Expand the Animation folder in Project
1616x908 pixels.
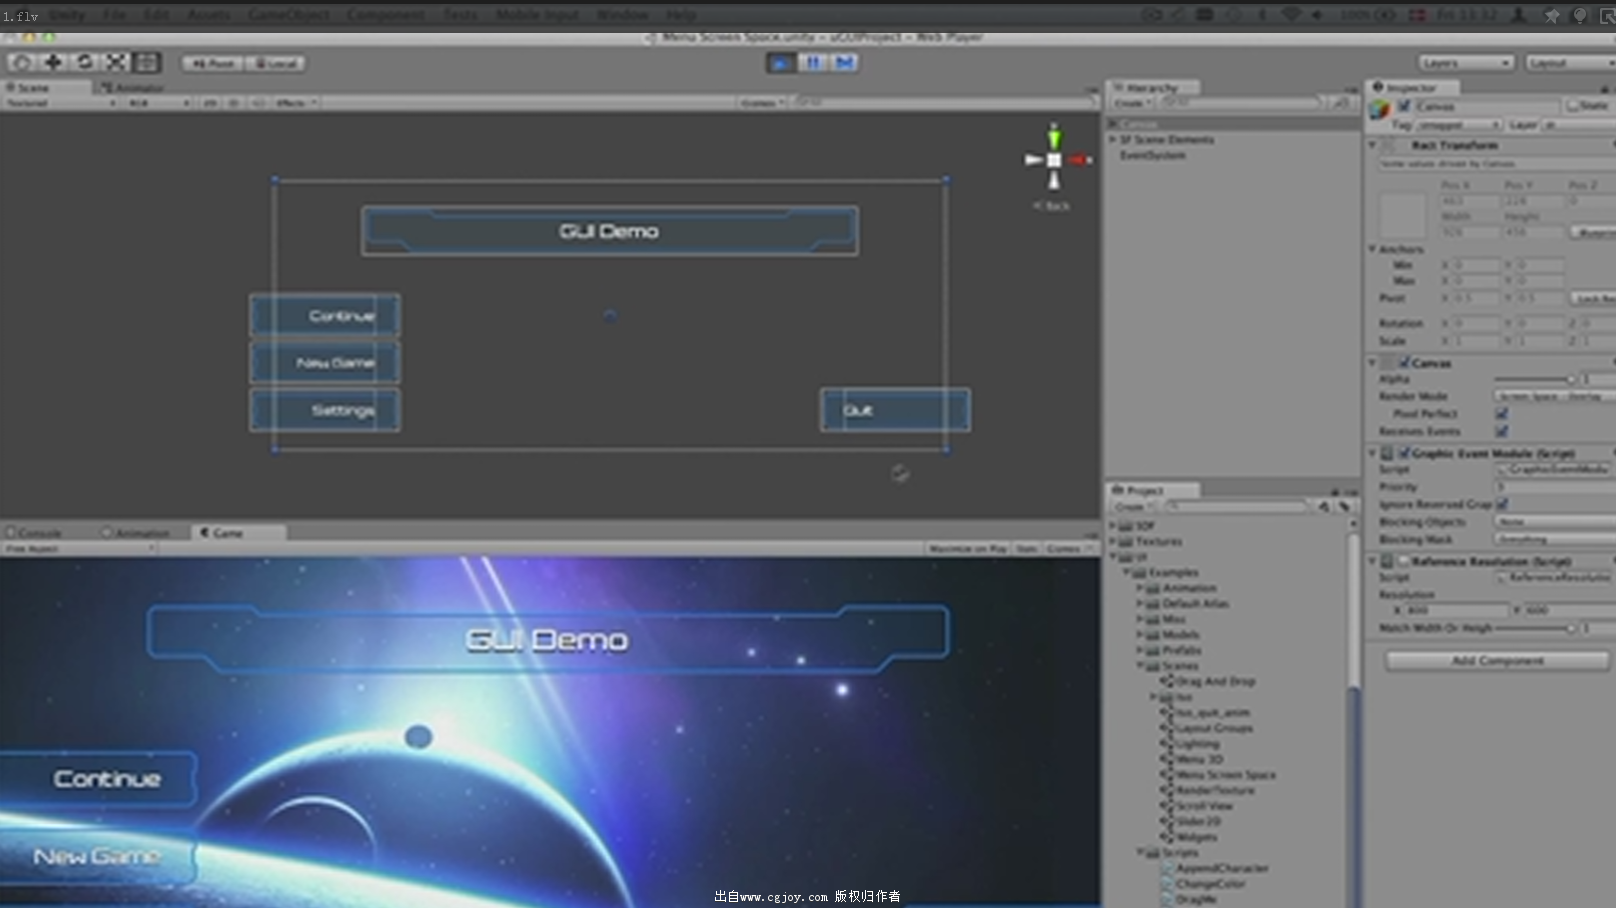pos(1140,589)
